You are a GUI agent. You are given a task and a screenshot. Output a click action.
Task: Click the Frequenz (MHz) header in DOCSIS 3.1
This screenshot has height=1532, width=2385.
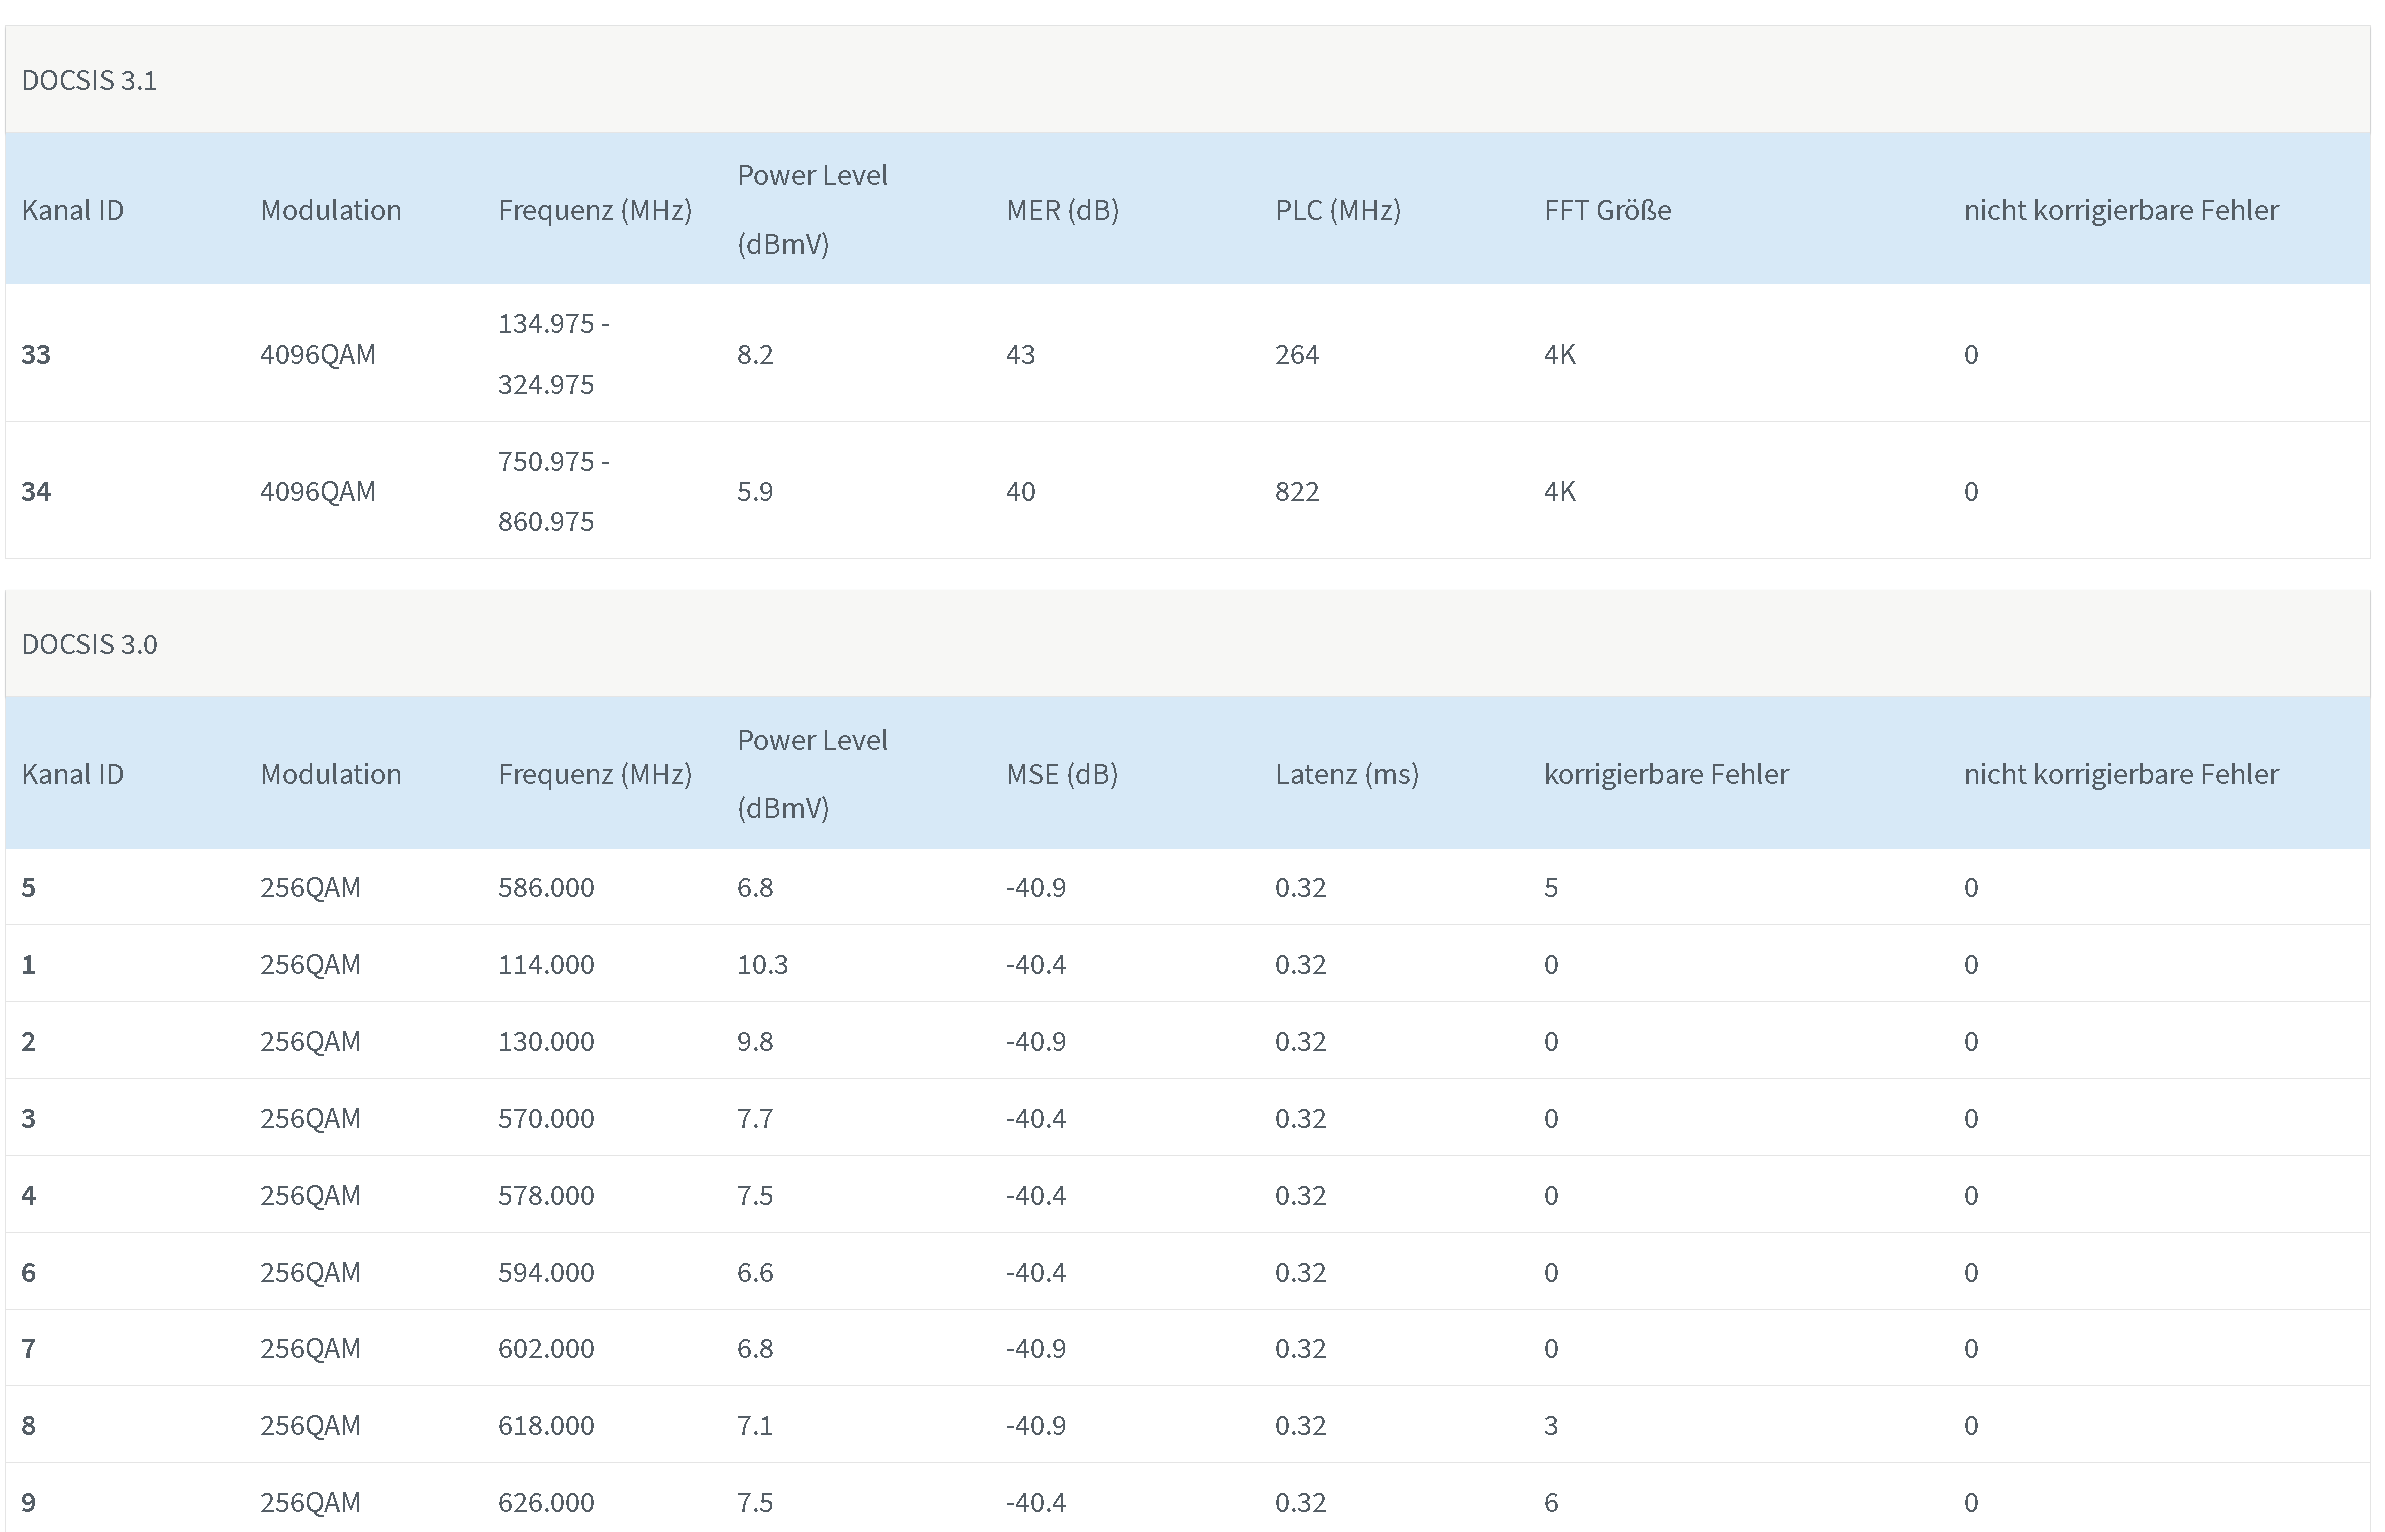(x=595, y=210)
